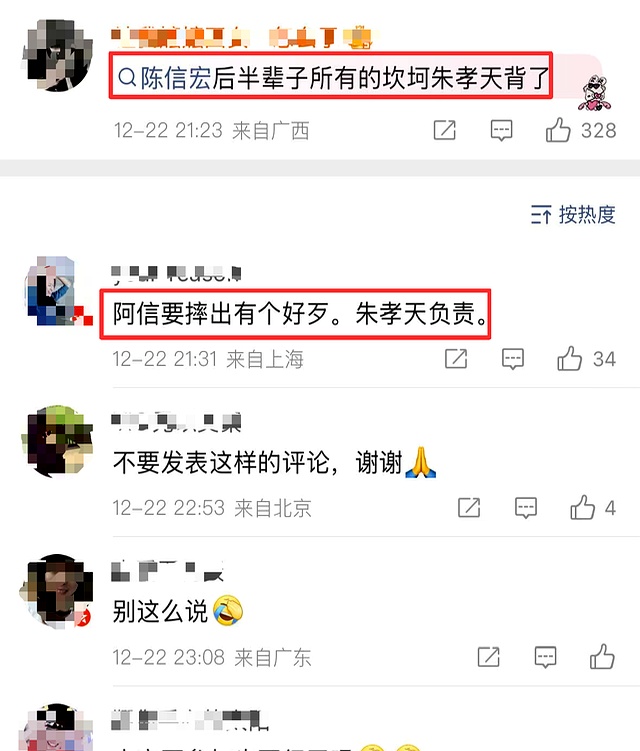640x751 pixels.
Task: Share the comment posted at 21:23
Action: (x=445, y=130)
